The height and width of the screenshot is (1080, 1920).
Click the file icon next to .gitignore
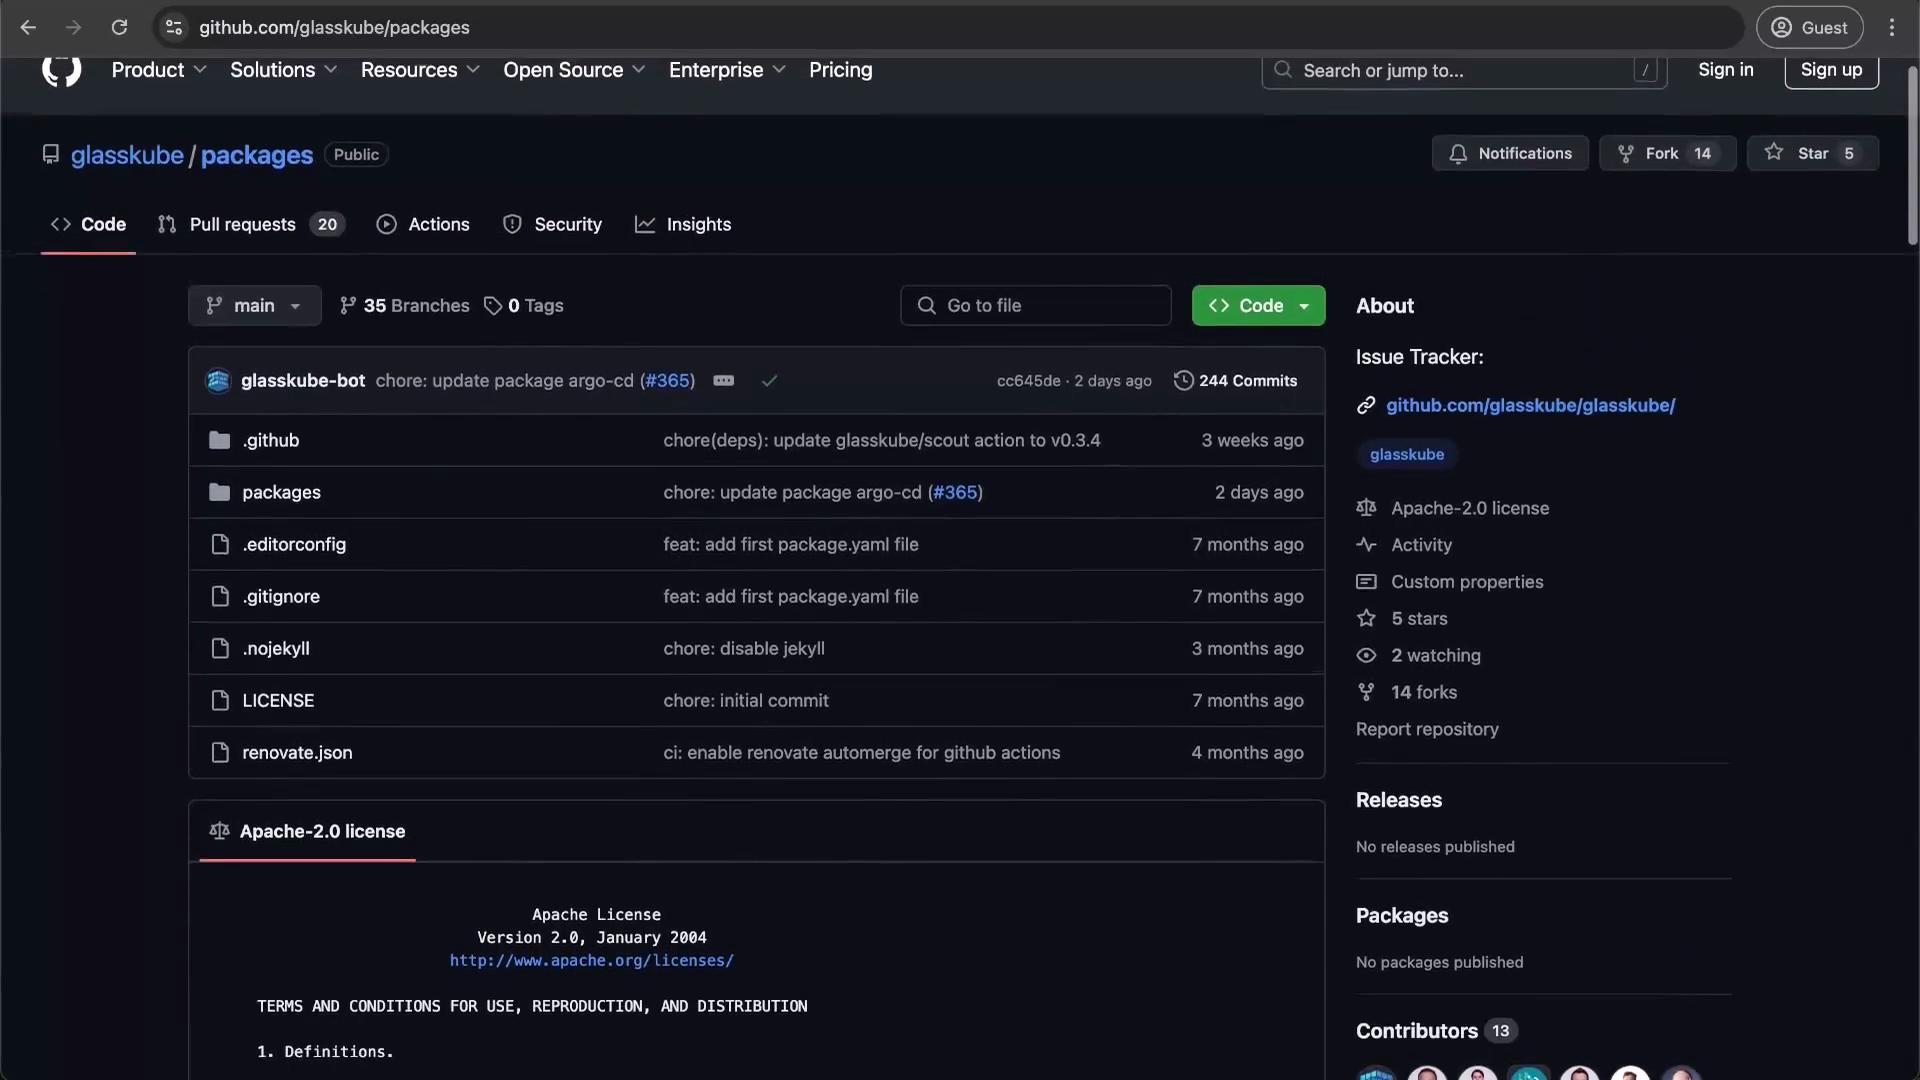tap(220, 596)
